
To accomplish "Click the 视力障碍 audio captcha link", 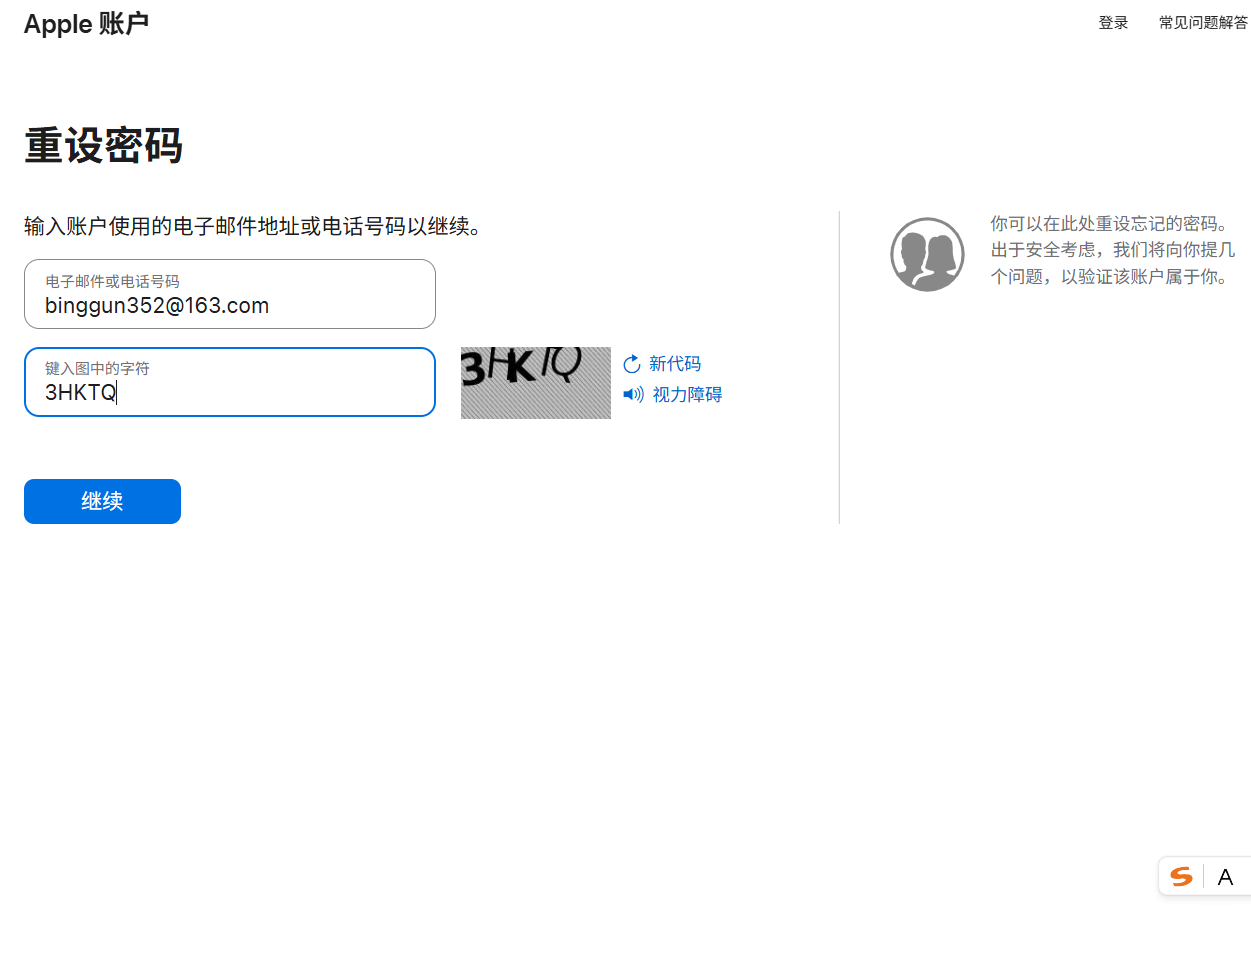I will coord(687,395).
